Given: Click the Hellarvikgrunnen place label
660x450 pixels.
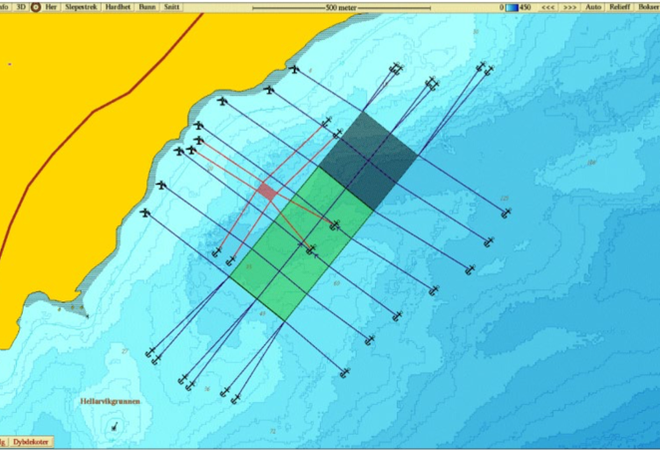Looking at the screenshot, I should coord(110,401).
